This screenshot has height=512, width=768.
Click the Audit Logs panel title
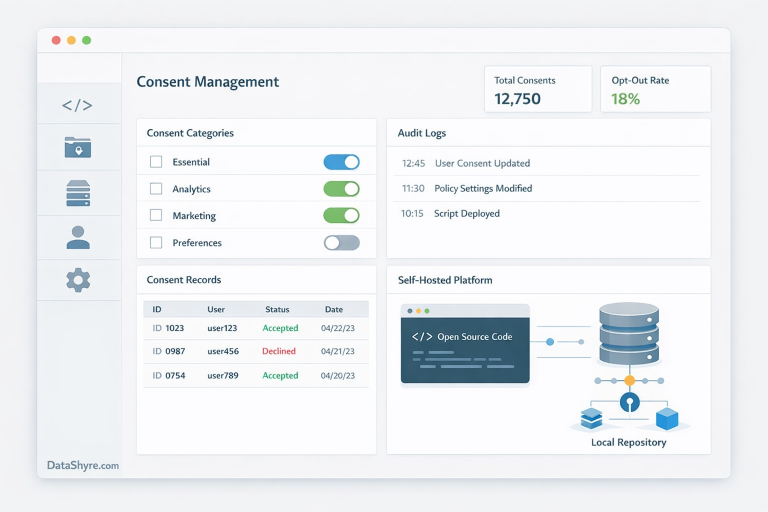pyautogui.click(x=422, y=133)
